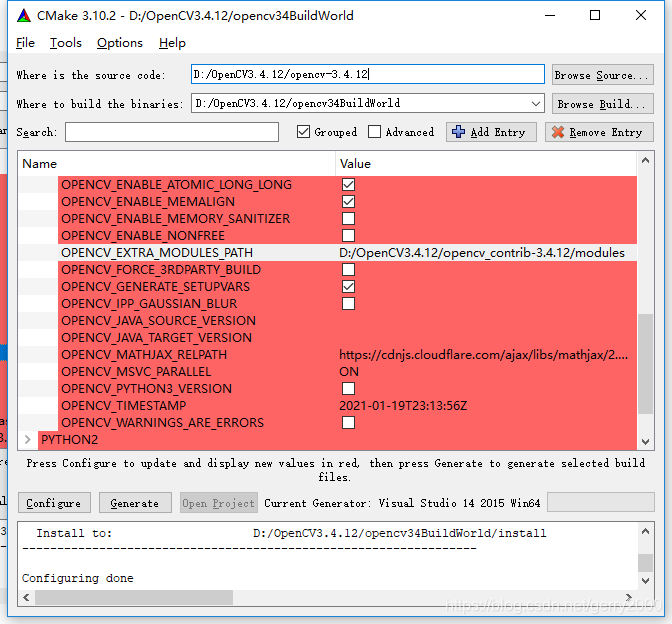Image resolution: width=672 pixels, height=624 pixels.
Task: Click the CMake logo icon in title bar
Action: [24, 16]
